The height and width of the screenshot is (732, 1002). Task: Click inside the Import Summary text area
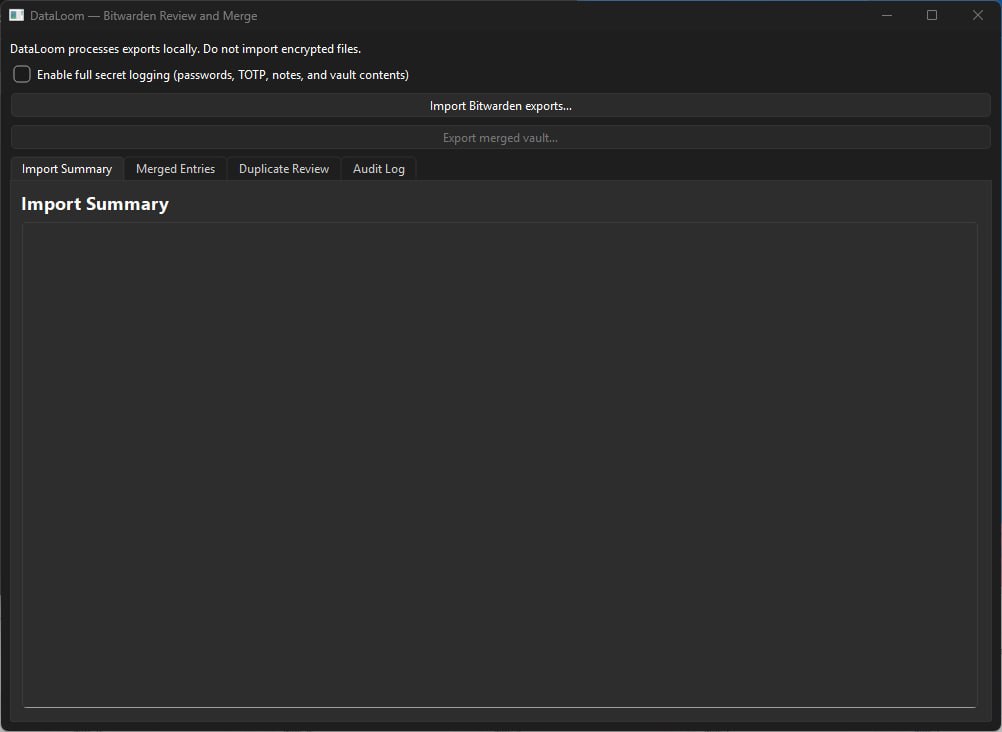[500, 465]
